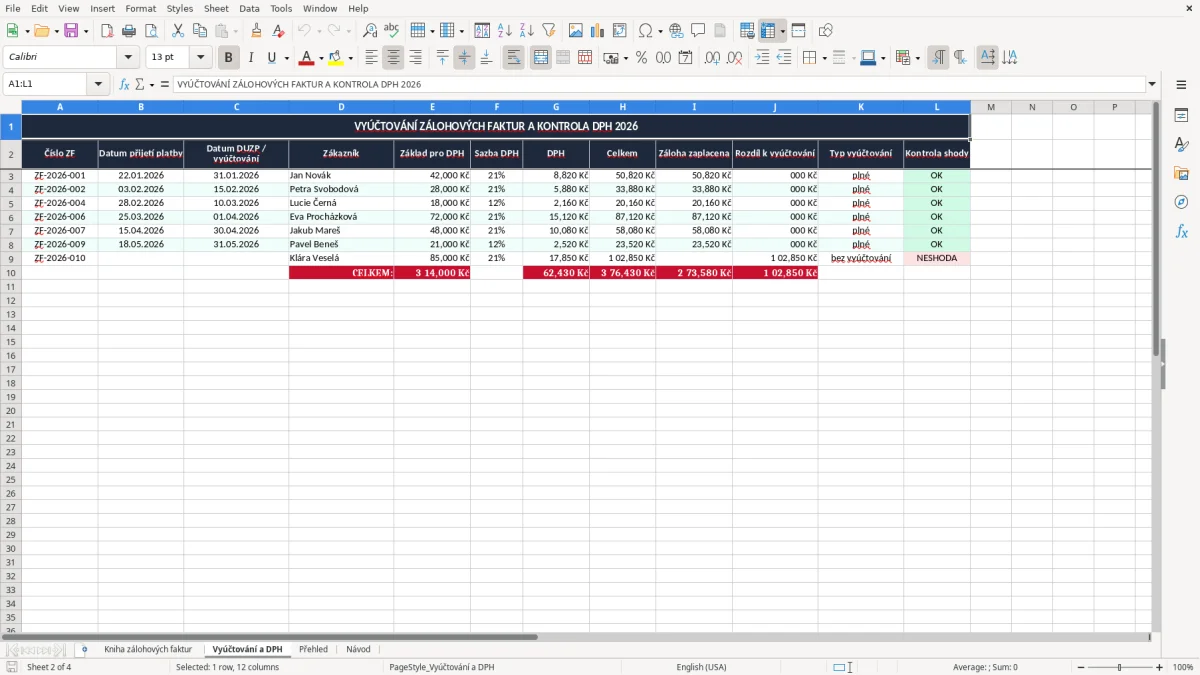Image resolution: width=1200 pixels, height=675 pixels.
Task: Click the Copy icon
Action: point(200,31)
